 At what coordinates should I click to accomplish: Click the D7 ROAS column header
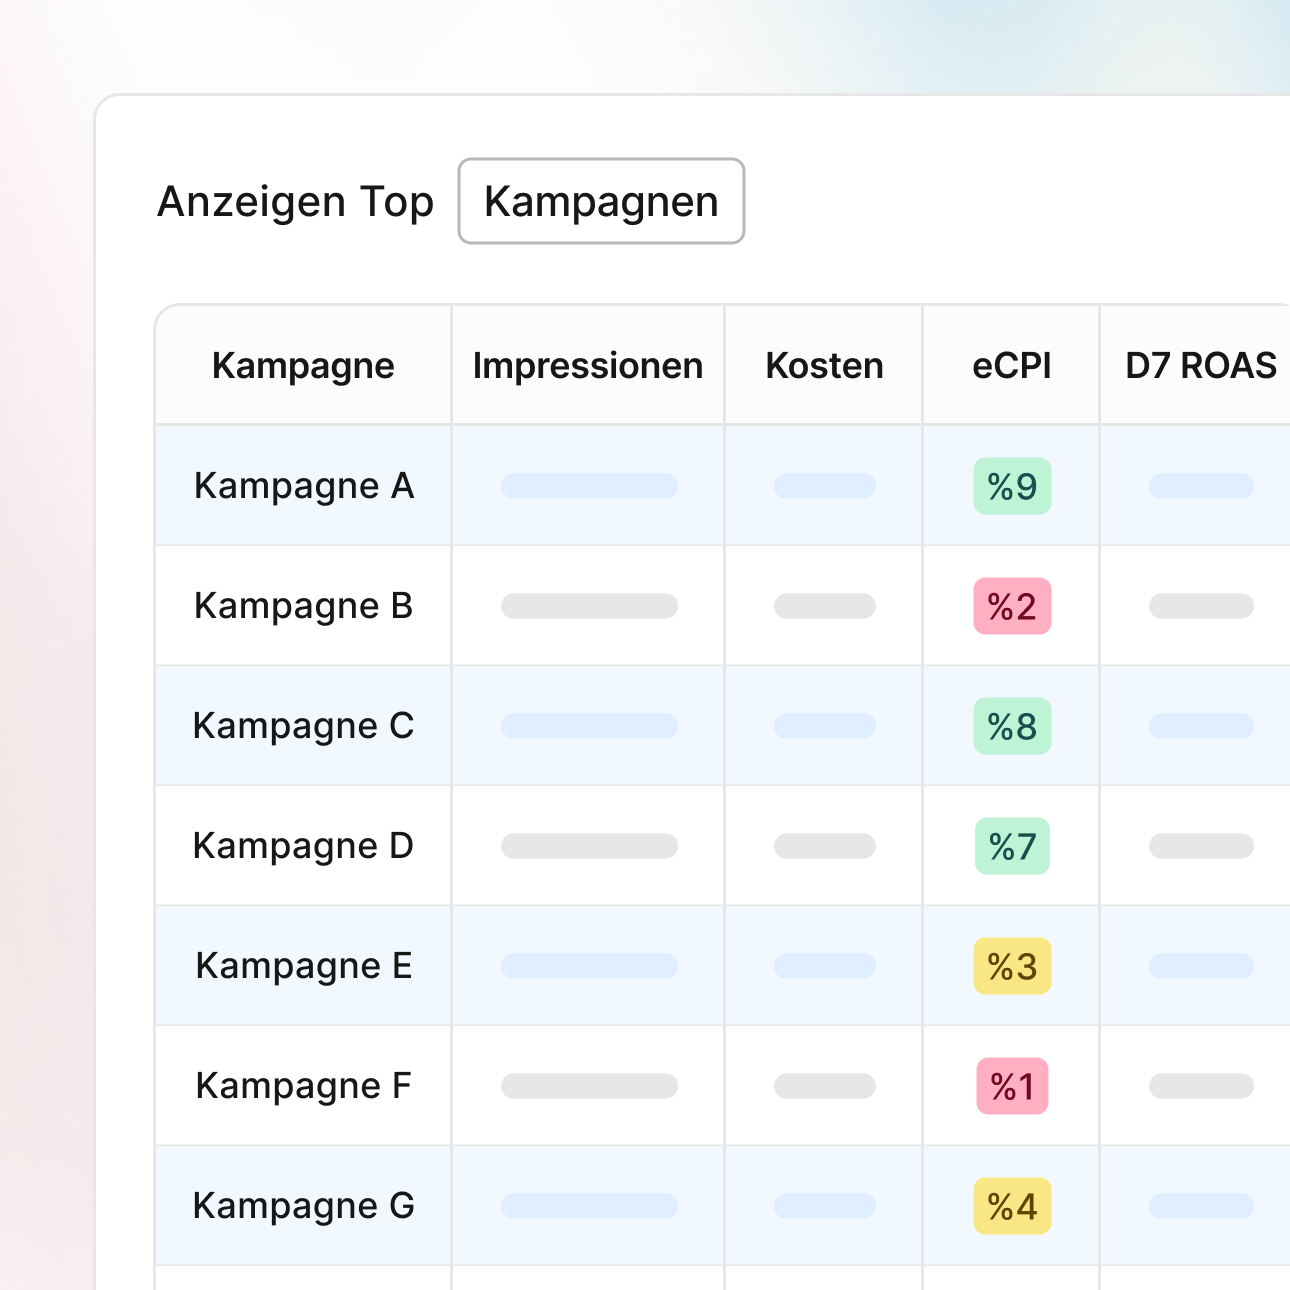click(x=1200, y=366)
